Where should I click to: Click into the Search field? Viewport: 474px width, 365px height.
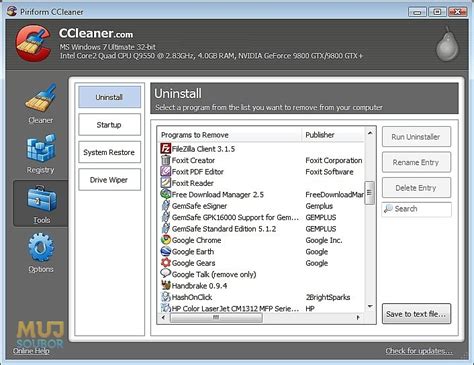[x=417, y=209]
